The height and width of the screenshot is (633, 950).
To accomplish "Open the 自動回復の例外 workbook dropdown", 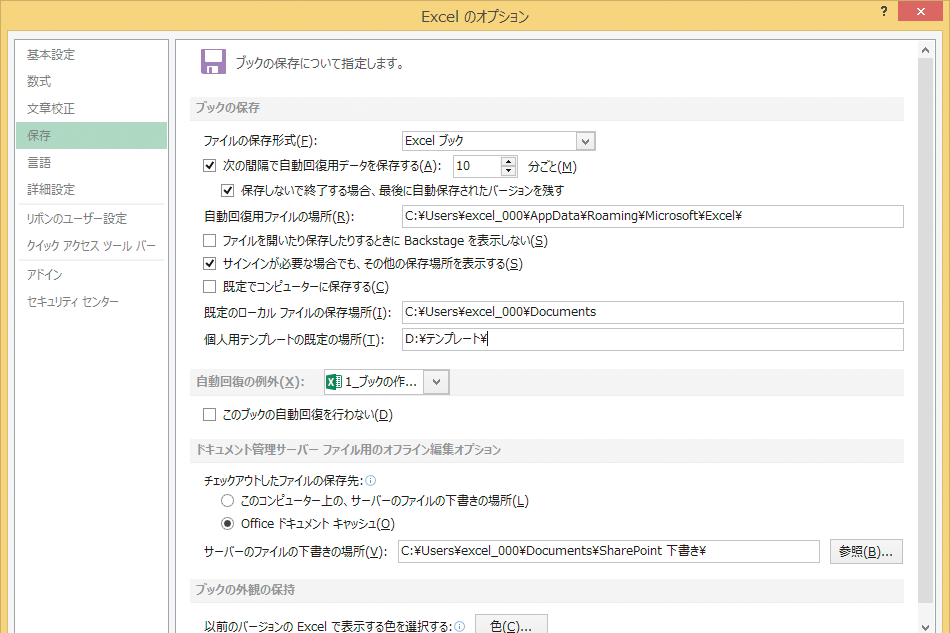I will [x=436, y=382].
